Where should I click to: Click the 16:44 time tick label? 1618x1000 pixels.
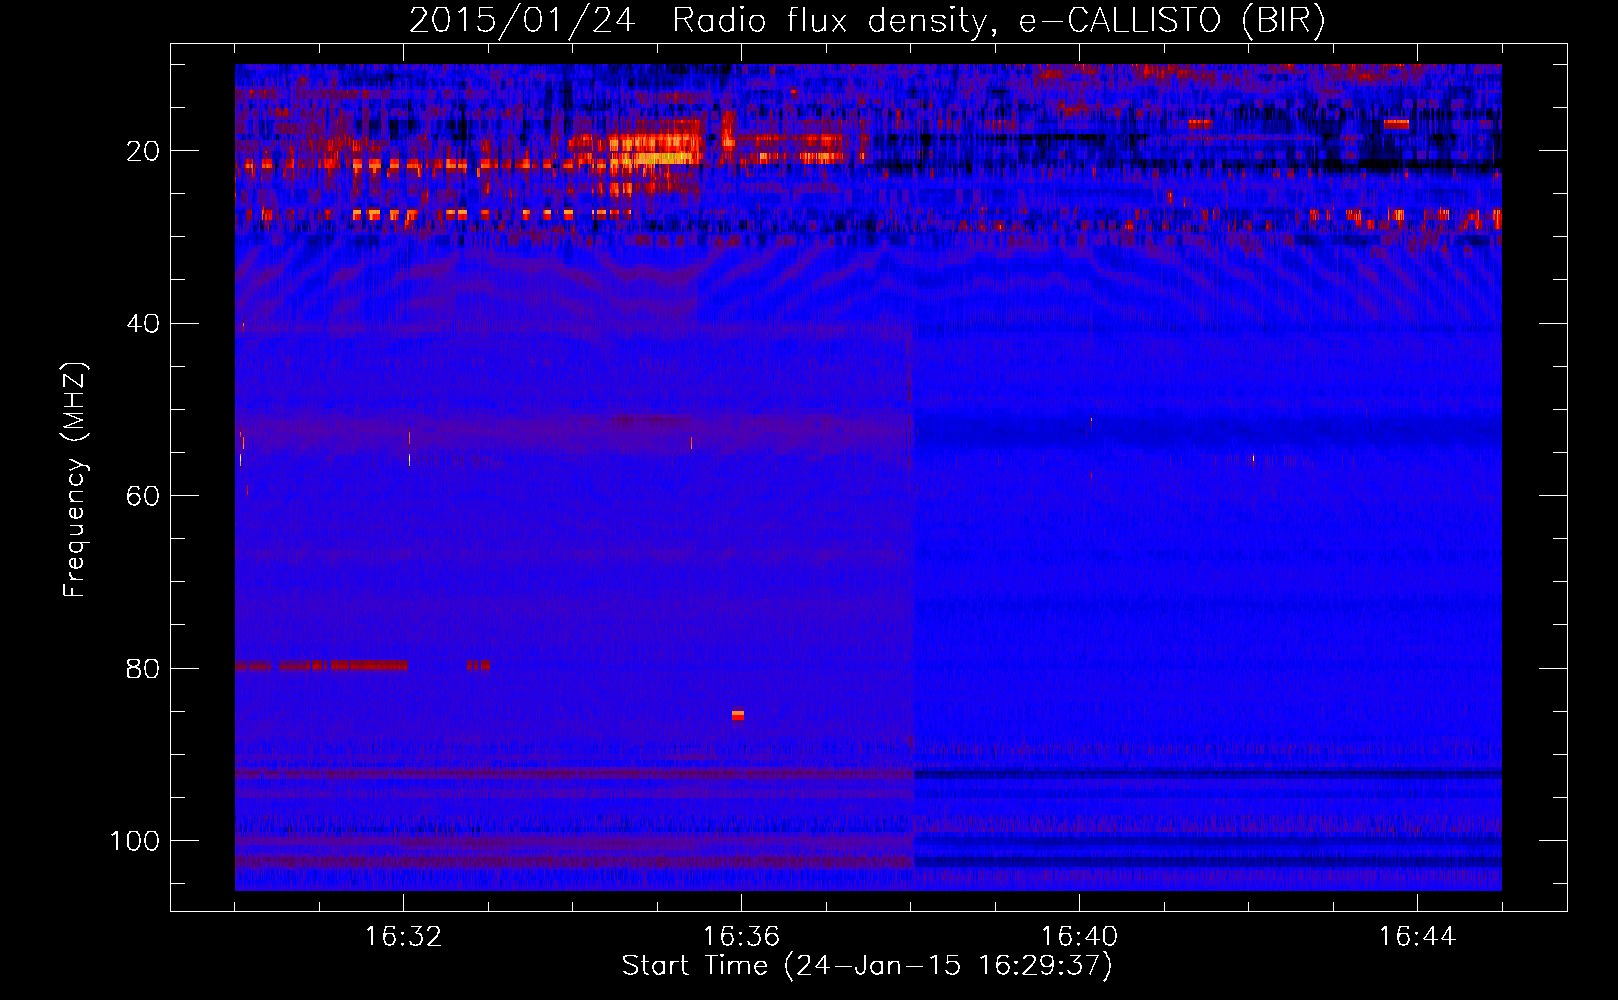pyautogui.click(x=1417, y=936)
